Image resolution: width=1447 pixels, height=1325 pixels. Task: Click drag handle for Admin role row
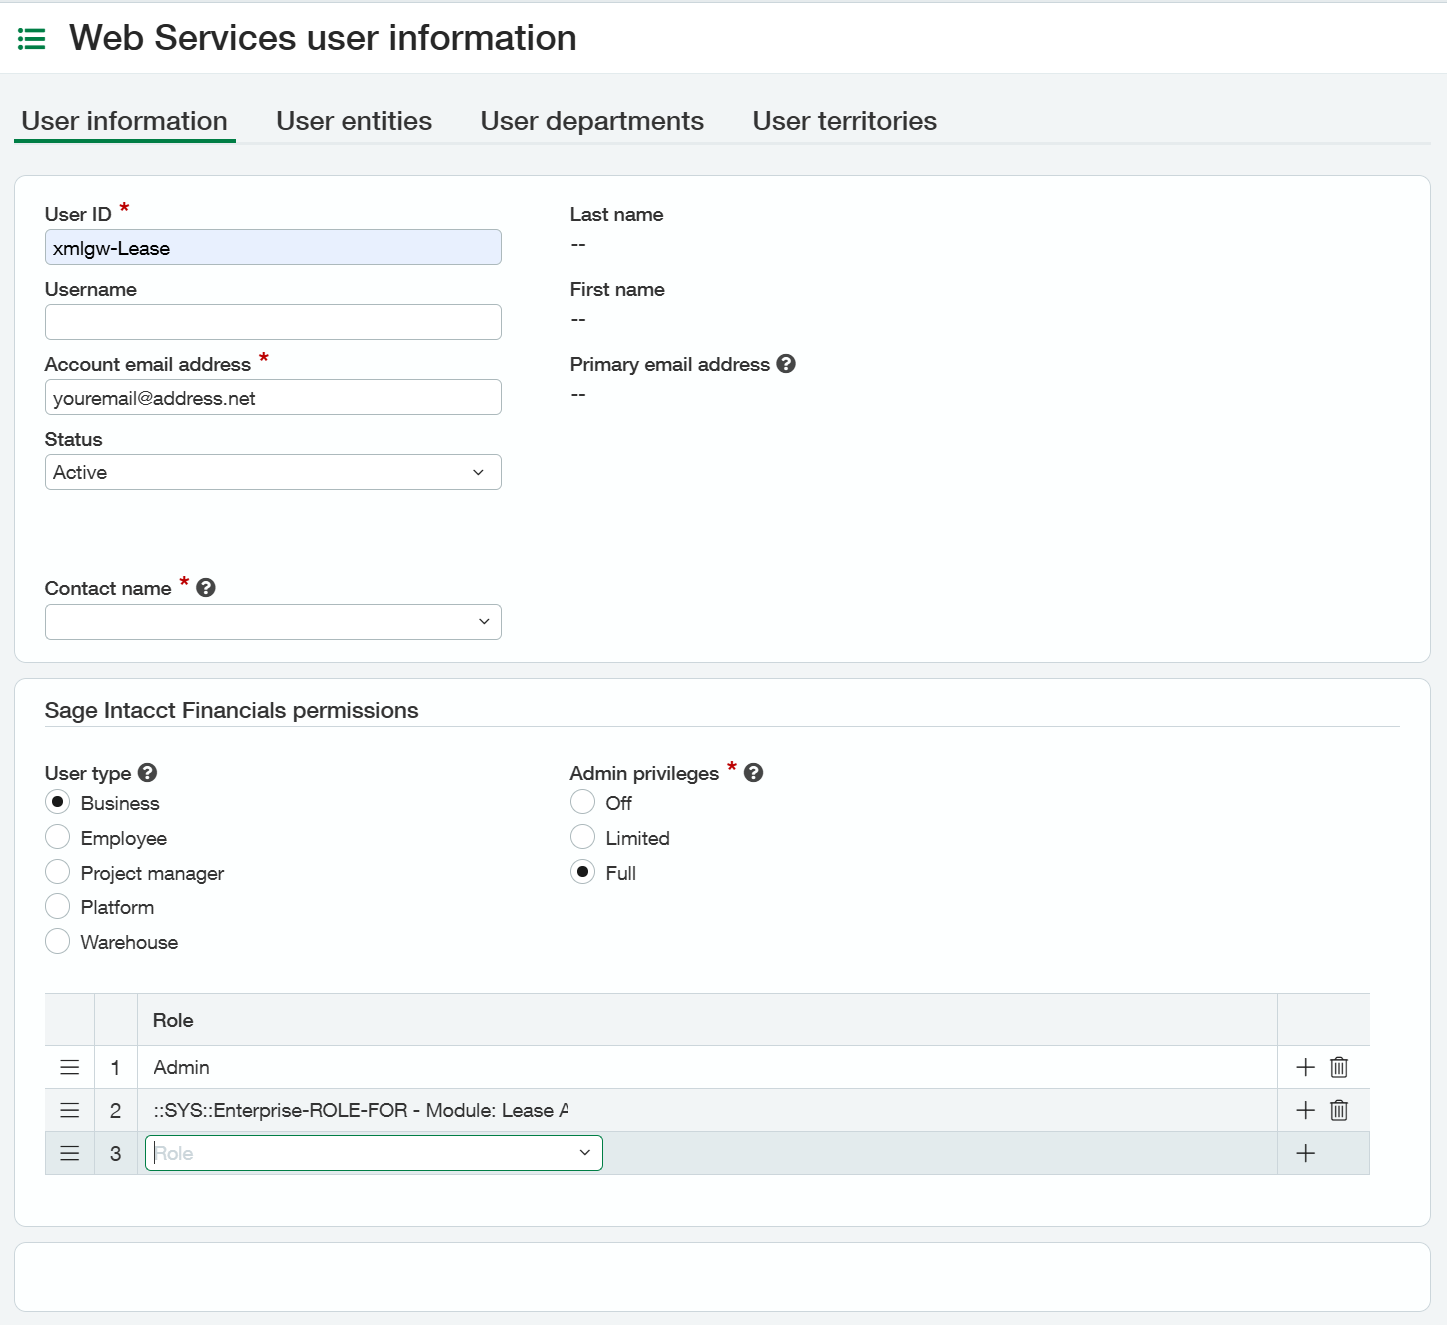click(x=70, y=1067)
